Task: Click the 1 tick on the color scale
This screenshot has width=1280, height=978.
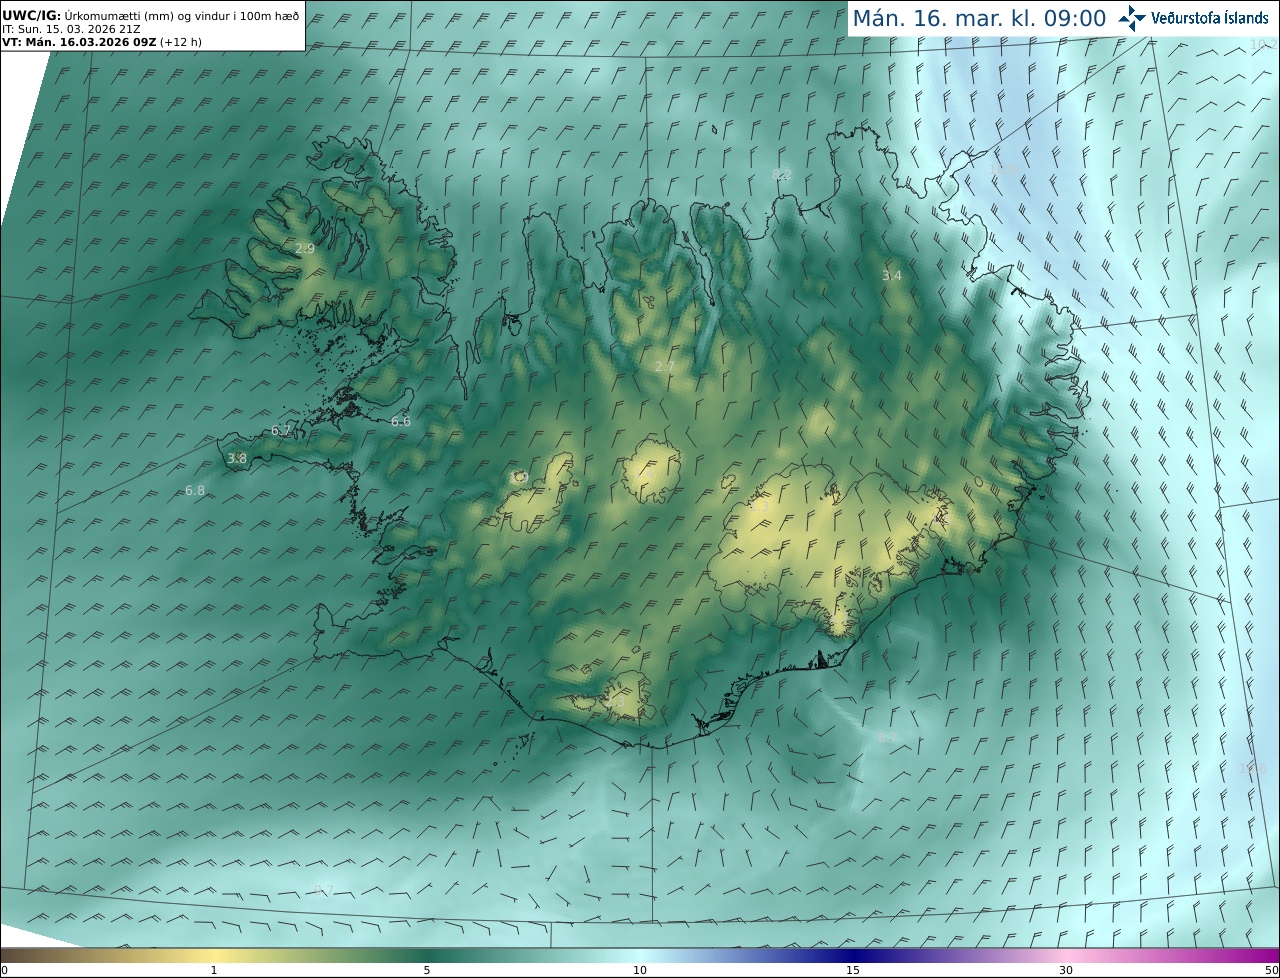Action: point(214,971)
